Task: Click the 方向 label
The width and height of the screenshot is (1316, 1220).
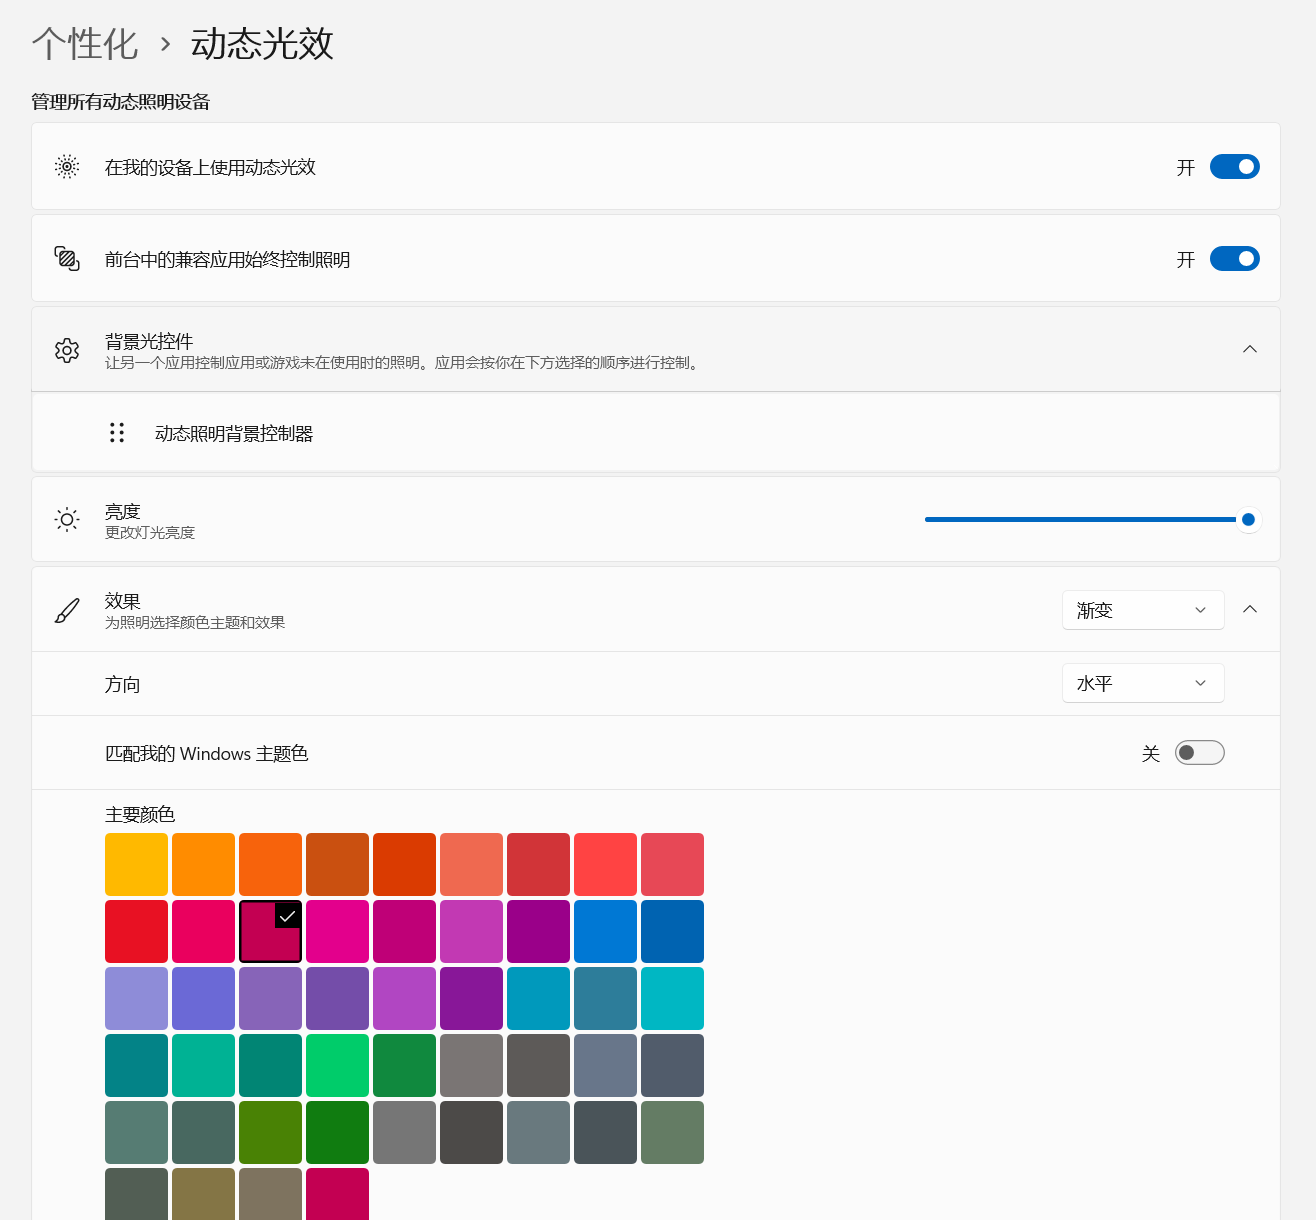Action: tap(122, 684)
